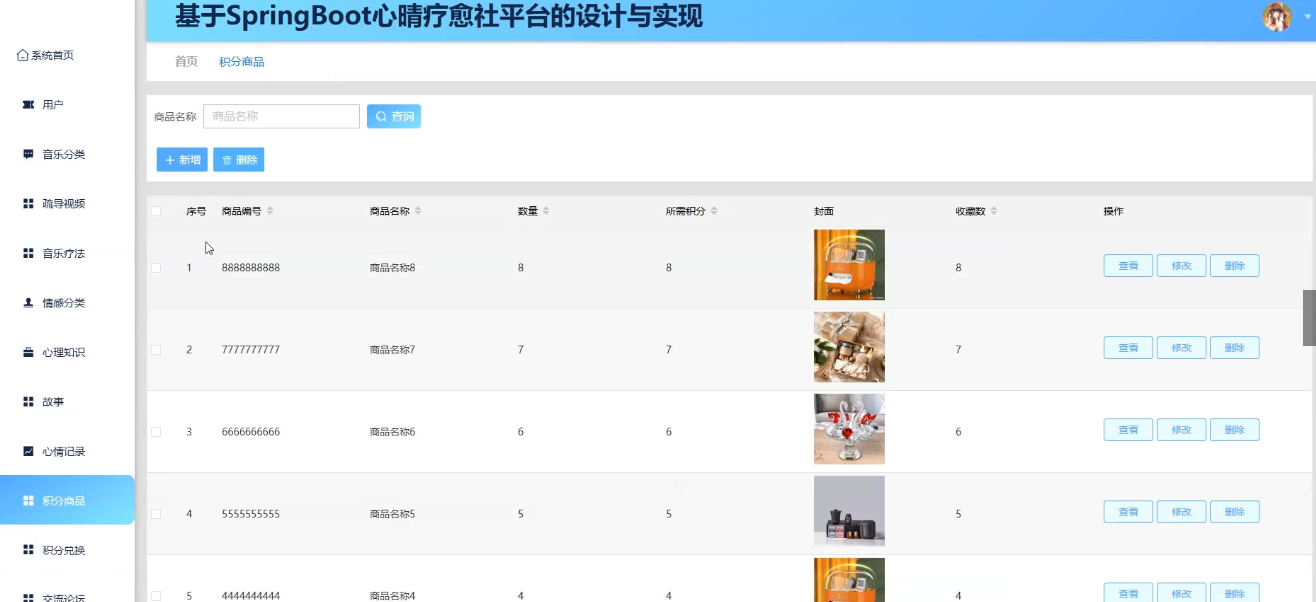Click 查看 for 商品名称7
This screenshot has height=602, width=1316.
coord(1128,348)
